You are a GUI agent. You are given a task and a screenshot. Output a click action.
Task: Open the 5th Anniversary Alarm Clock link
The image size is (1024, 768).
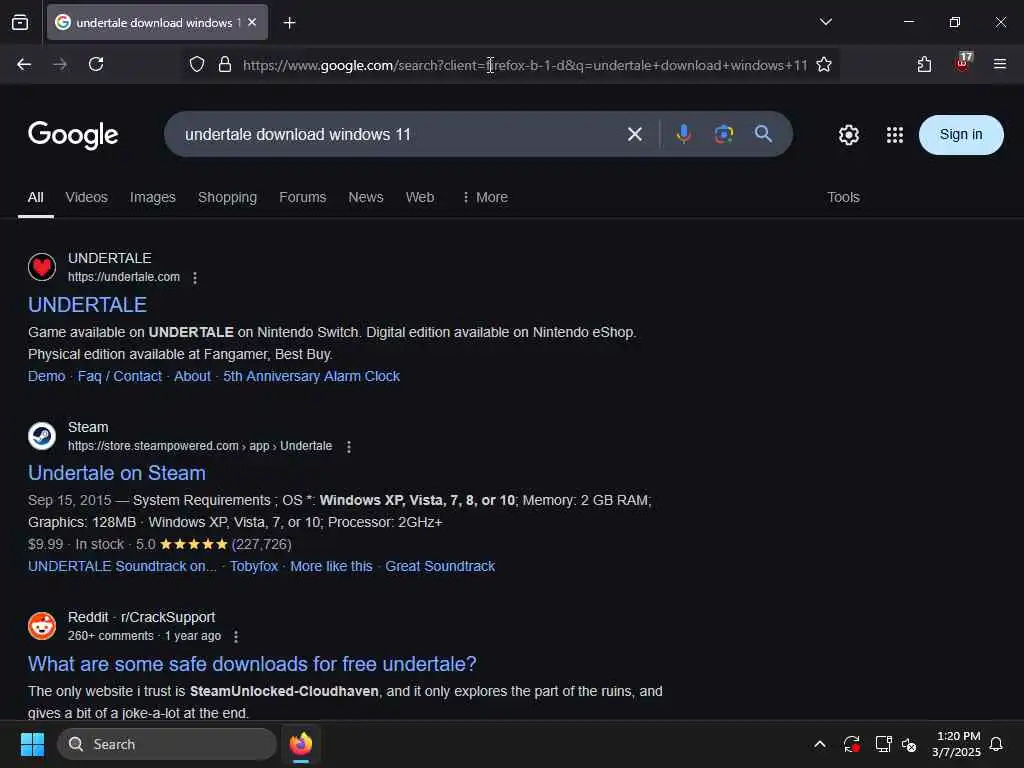(x=312, y=376)
